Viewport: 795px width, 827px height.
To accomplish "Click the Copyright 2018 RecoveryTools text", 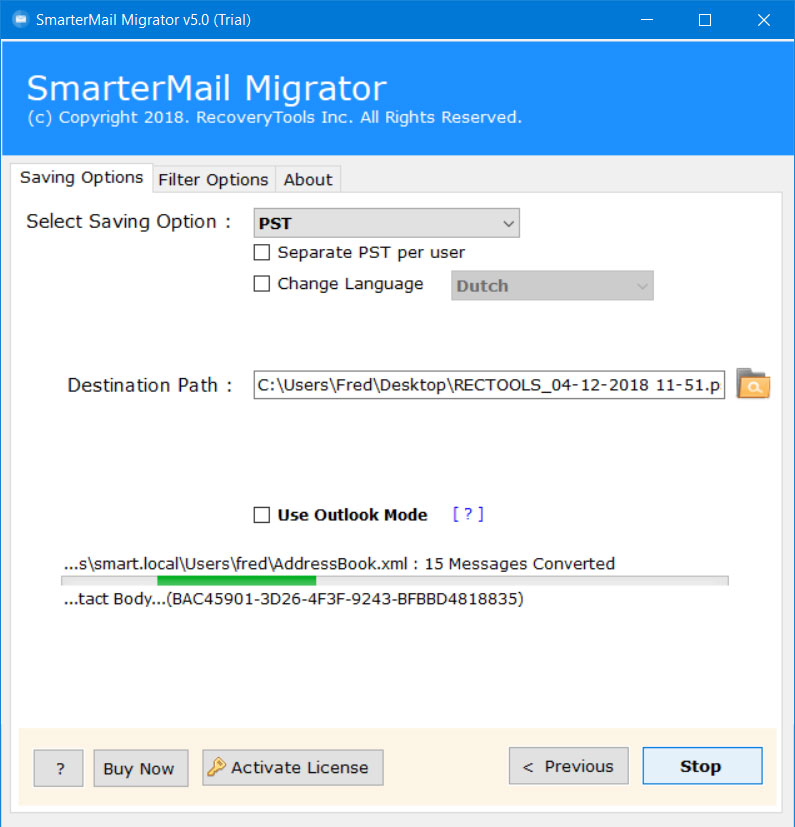I will [274, 117].
